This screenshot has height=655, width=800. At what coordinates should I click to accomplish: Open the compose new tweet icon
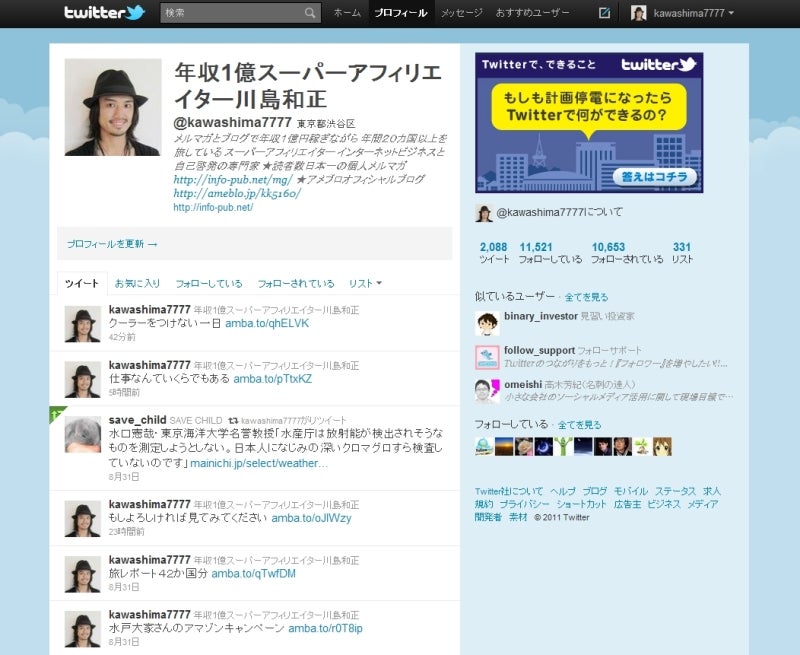pos(604,13)
